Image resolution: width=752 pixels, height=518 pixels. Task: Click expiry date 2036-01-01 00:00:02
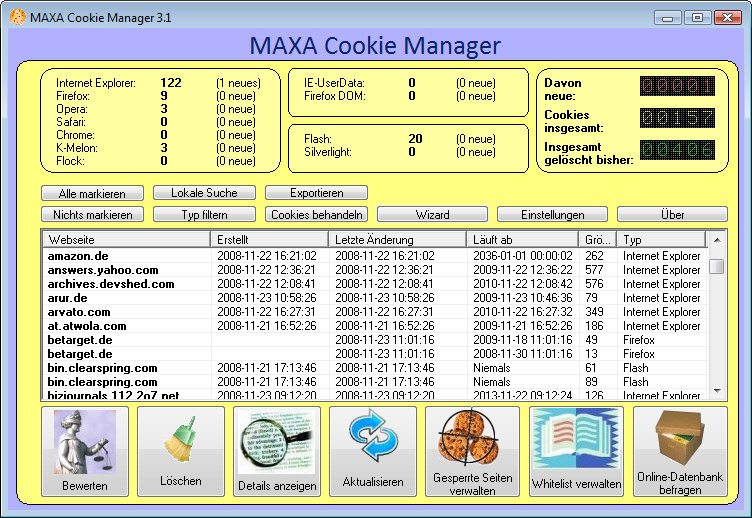tap(522, 256)
